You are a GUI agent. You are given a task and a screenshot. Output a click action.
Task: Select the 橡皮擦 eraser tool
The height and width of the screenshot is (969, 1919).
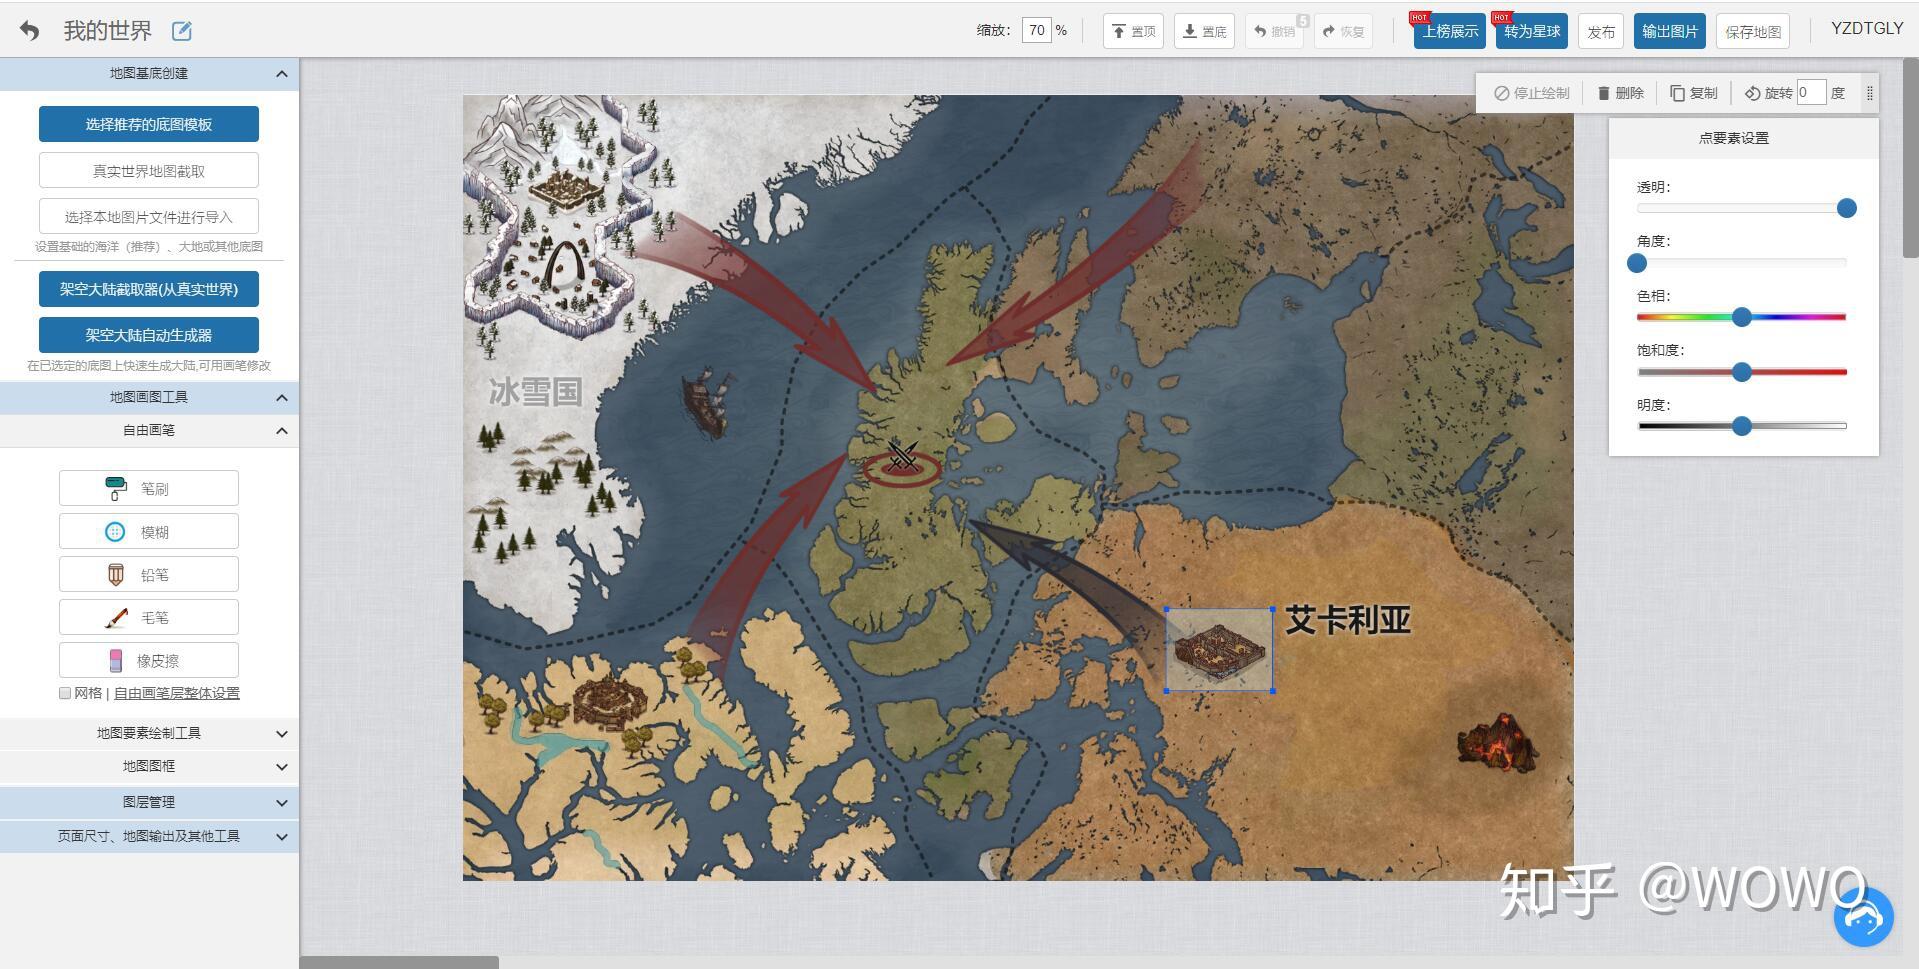pos(149,661)
